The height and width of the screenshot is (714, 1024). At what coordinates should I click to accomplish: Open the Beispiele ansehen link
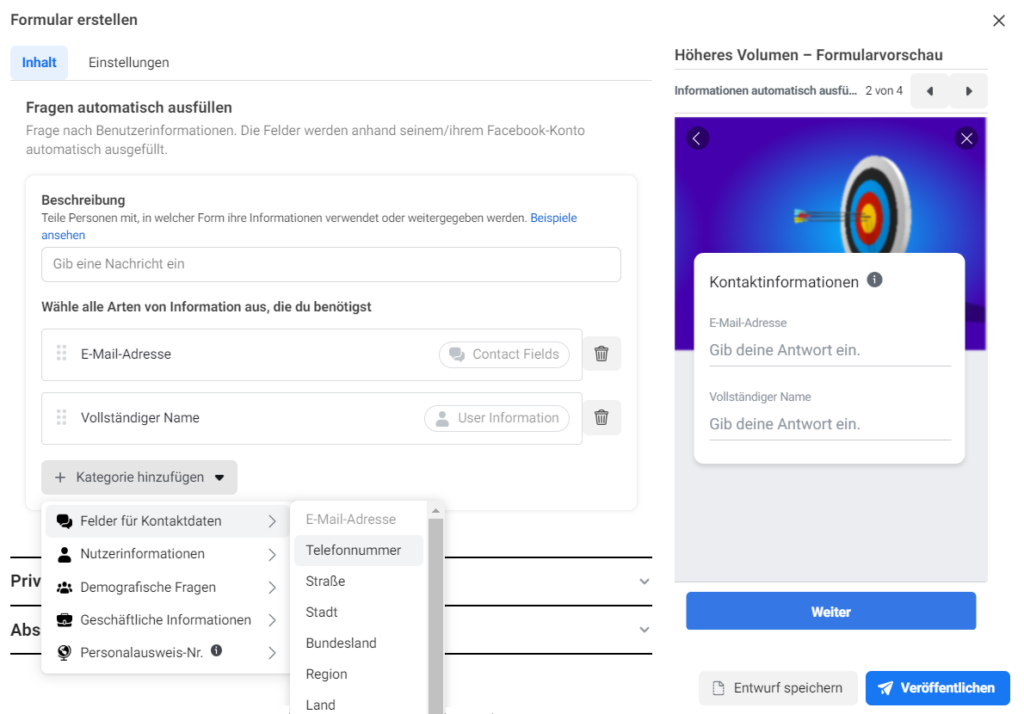tap(553, 218)
